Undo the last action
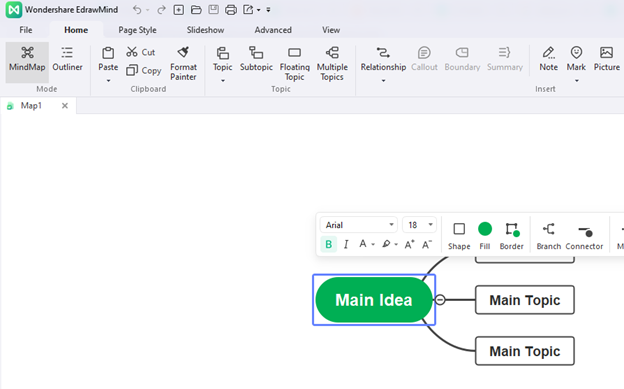This screenshot has height=389, width=624. tap(137, 10)
